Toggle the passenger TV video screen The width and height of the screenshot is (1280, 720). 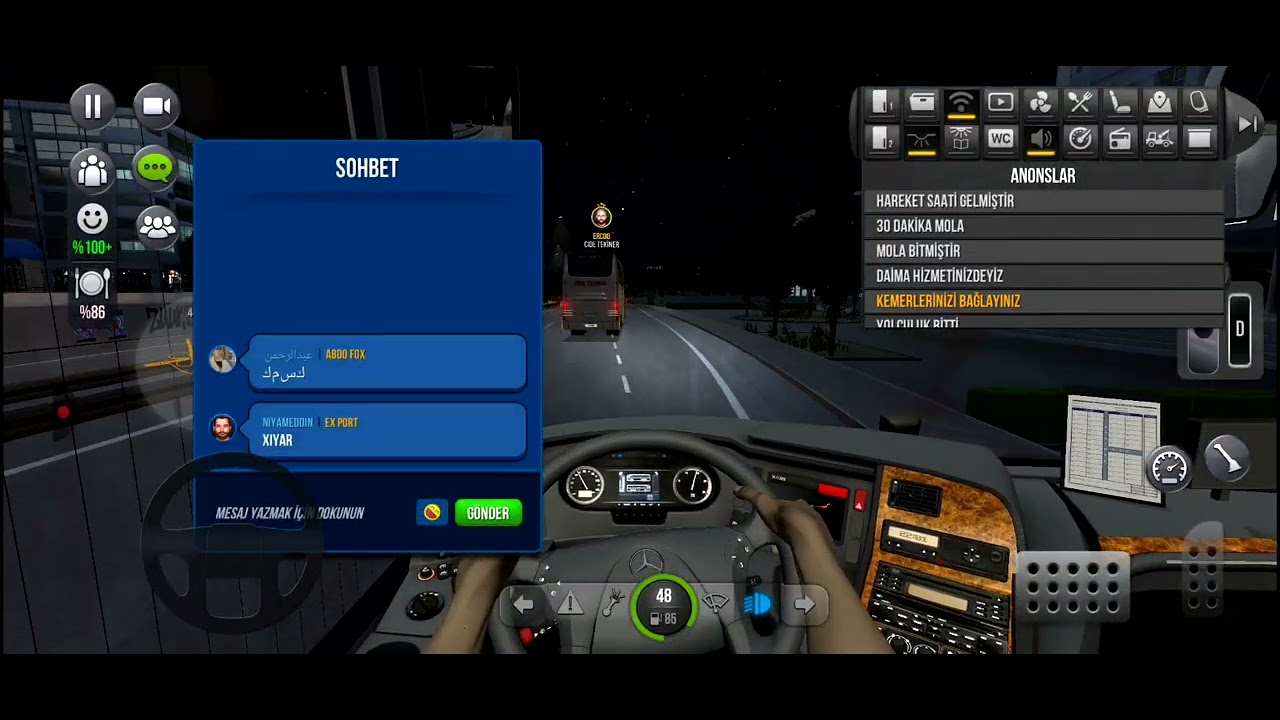1000,102
